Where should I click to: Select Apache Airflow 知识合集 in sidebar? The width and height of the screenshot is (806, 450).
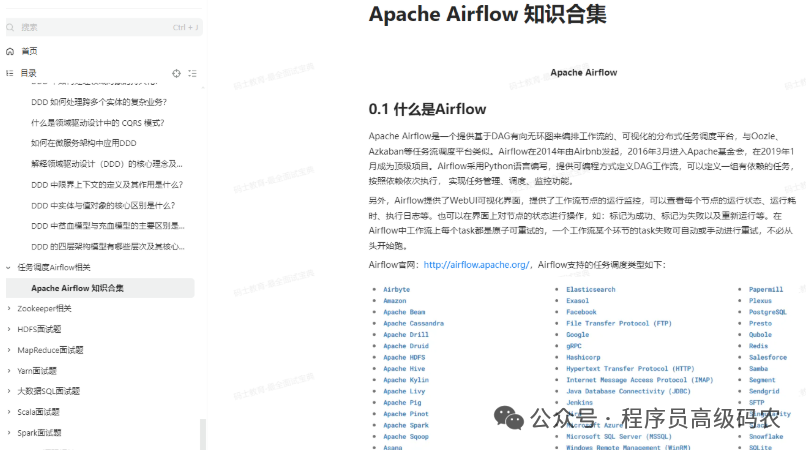pos(100,288)
